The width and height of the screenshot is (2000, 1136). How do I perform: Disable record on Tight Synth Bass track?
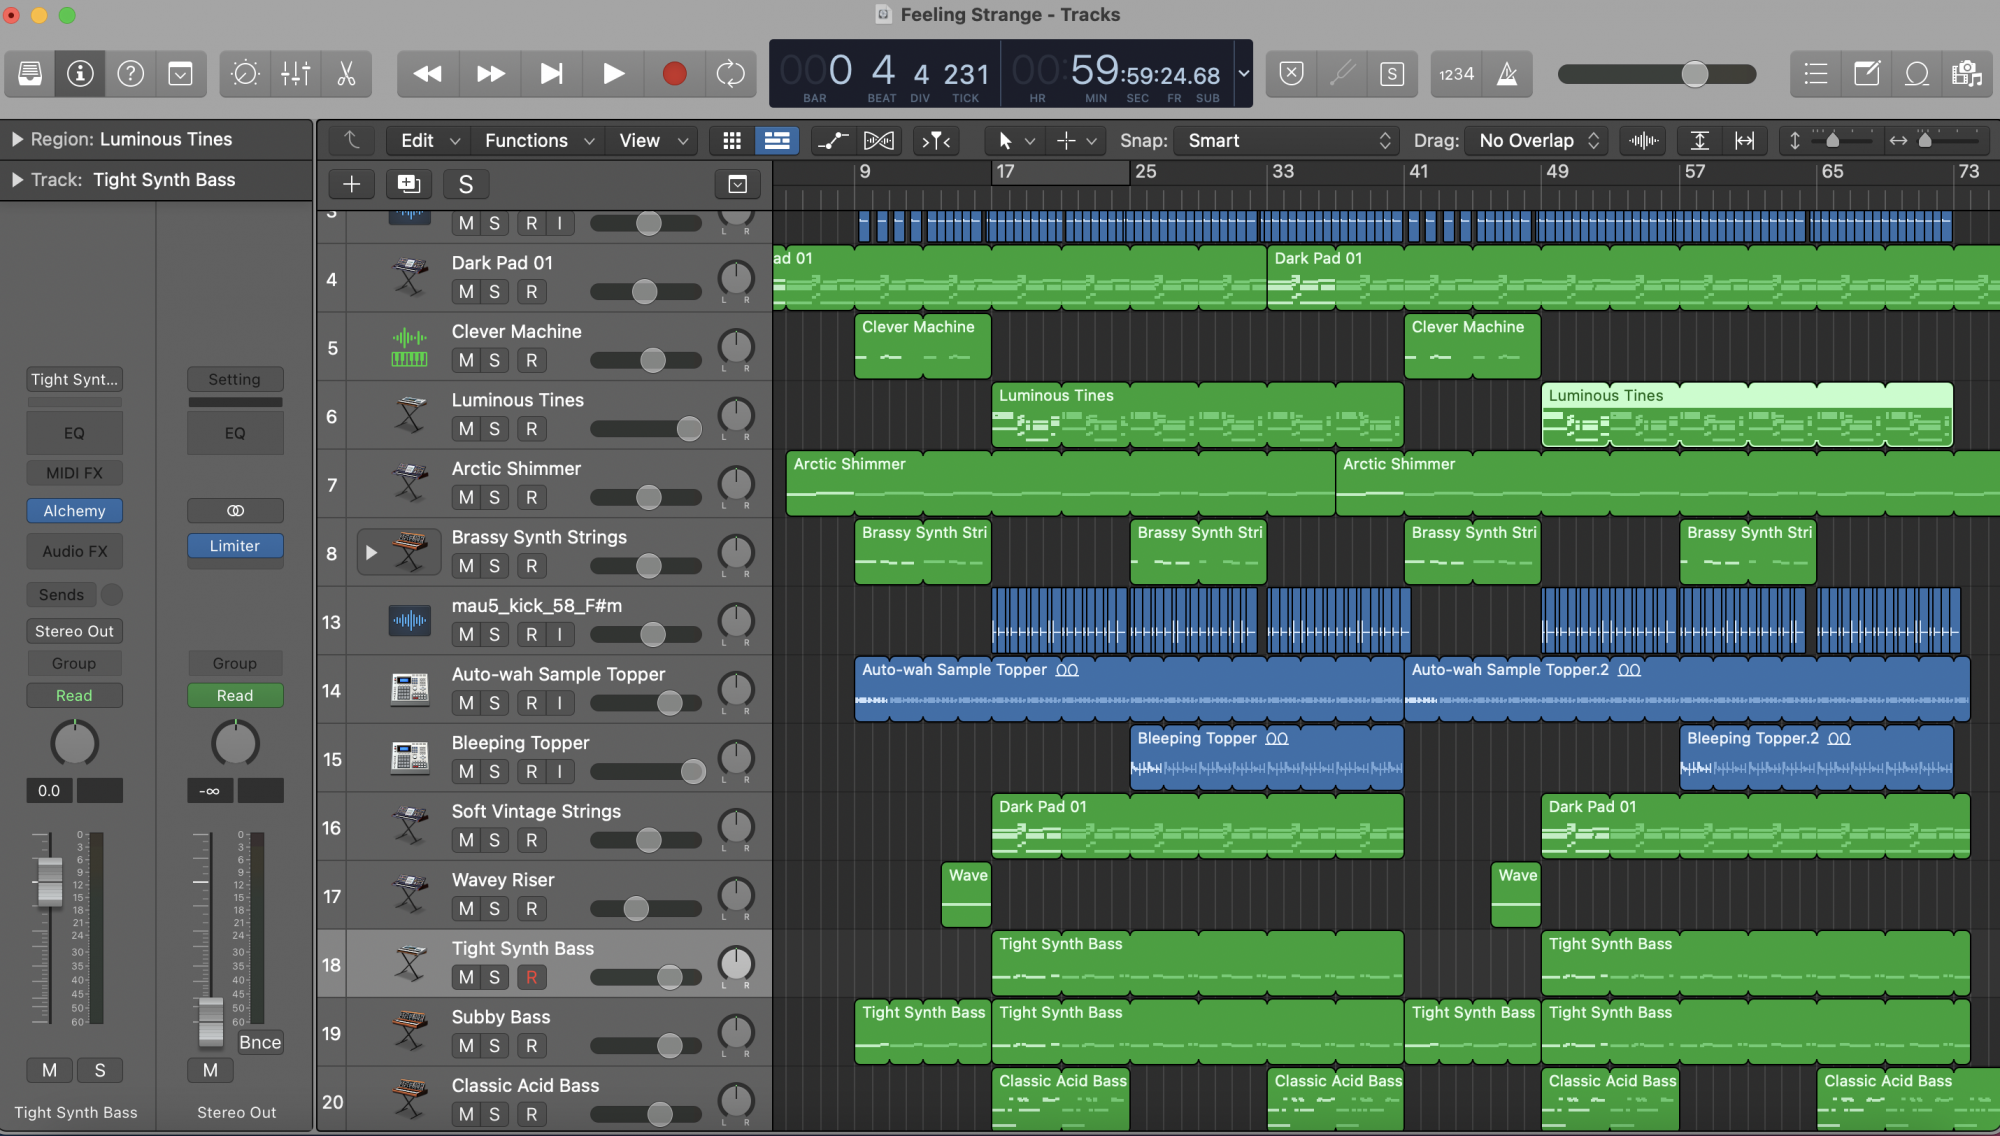pos(531,977)
